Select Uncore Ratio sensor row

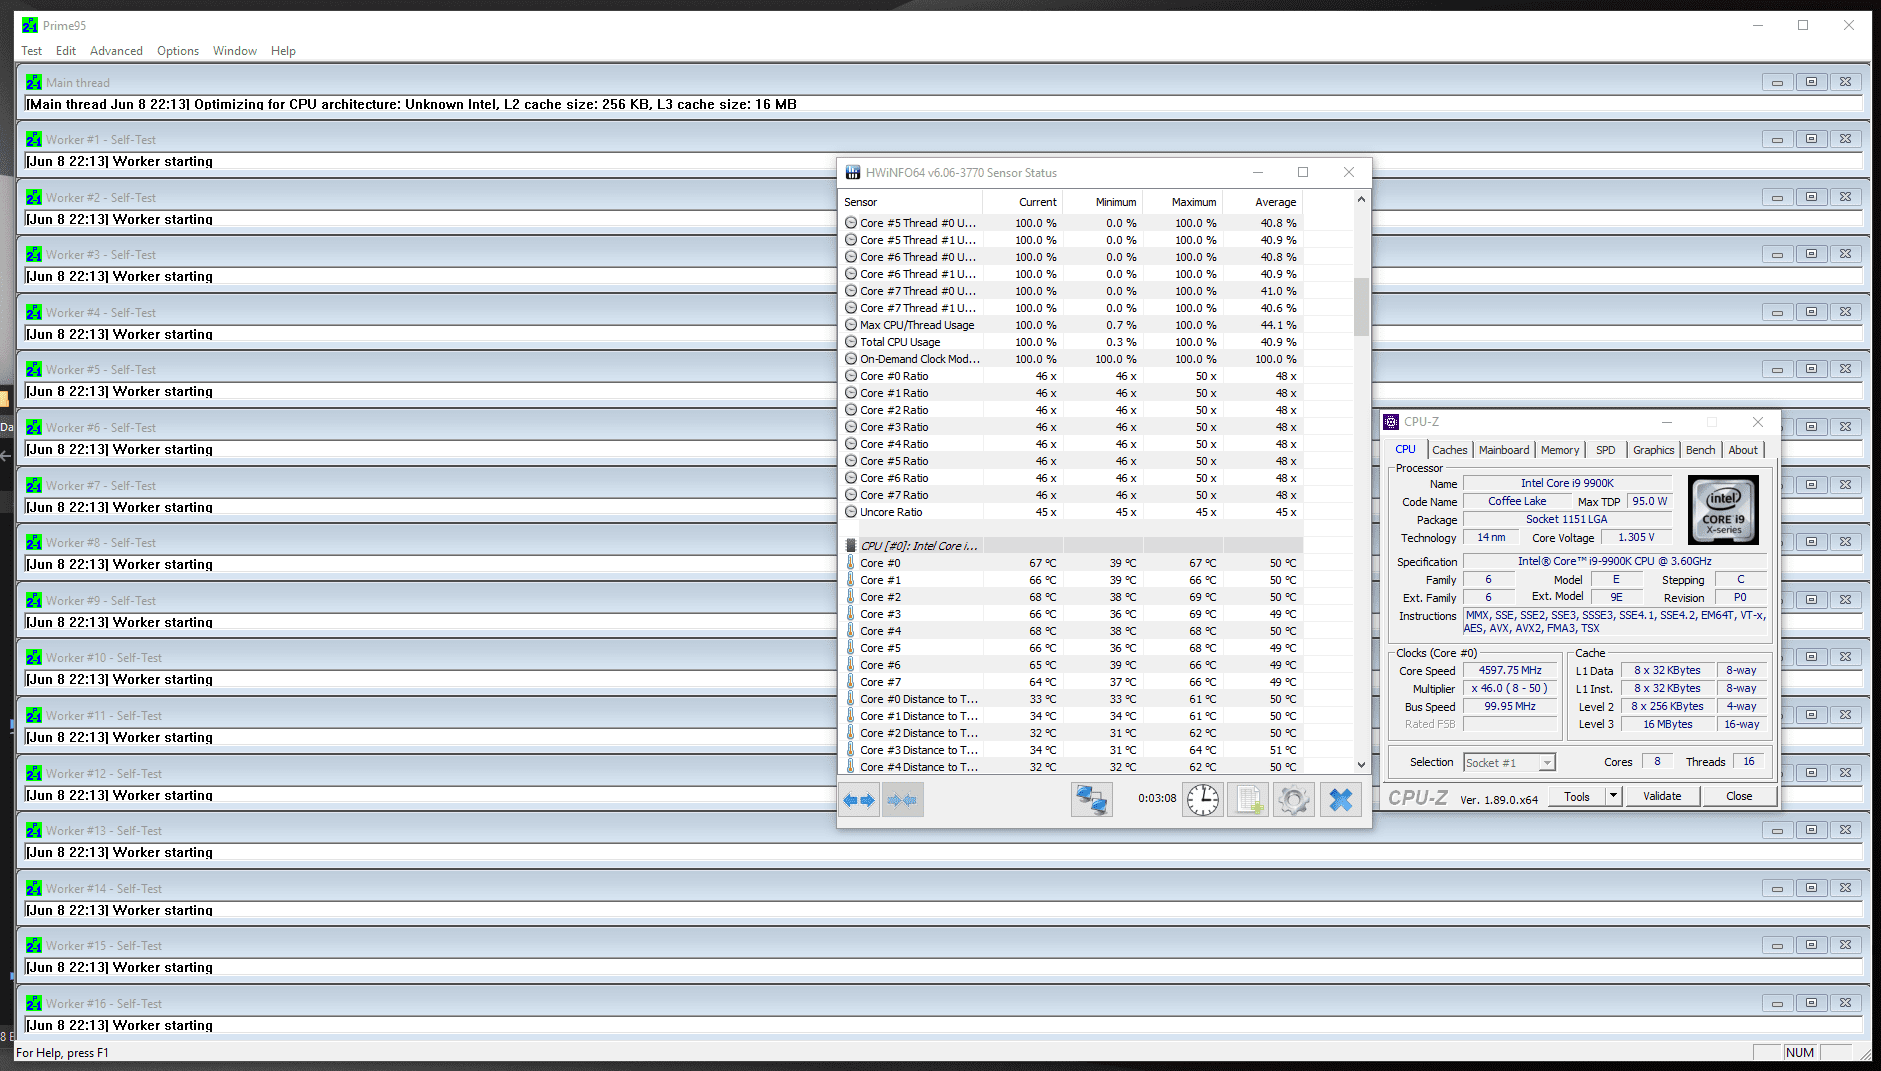1070,512
